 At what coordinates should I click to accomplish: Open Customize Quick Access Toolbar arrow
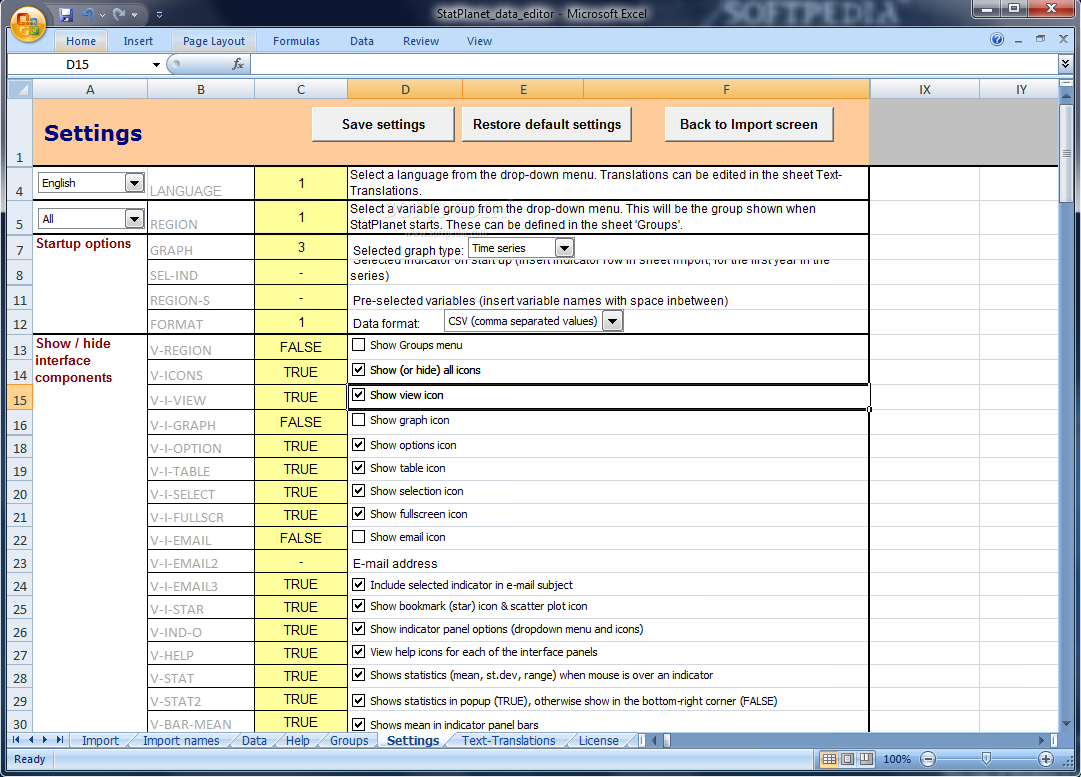[159, 14]
